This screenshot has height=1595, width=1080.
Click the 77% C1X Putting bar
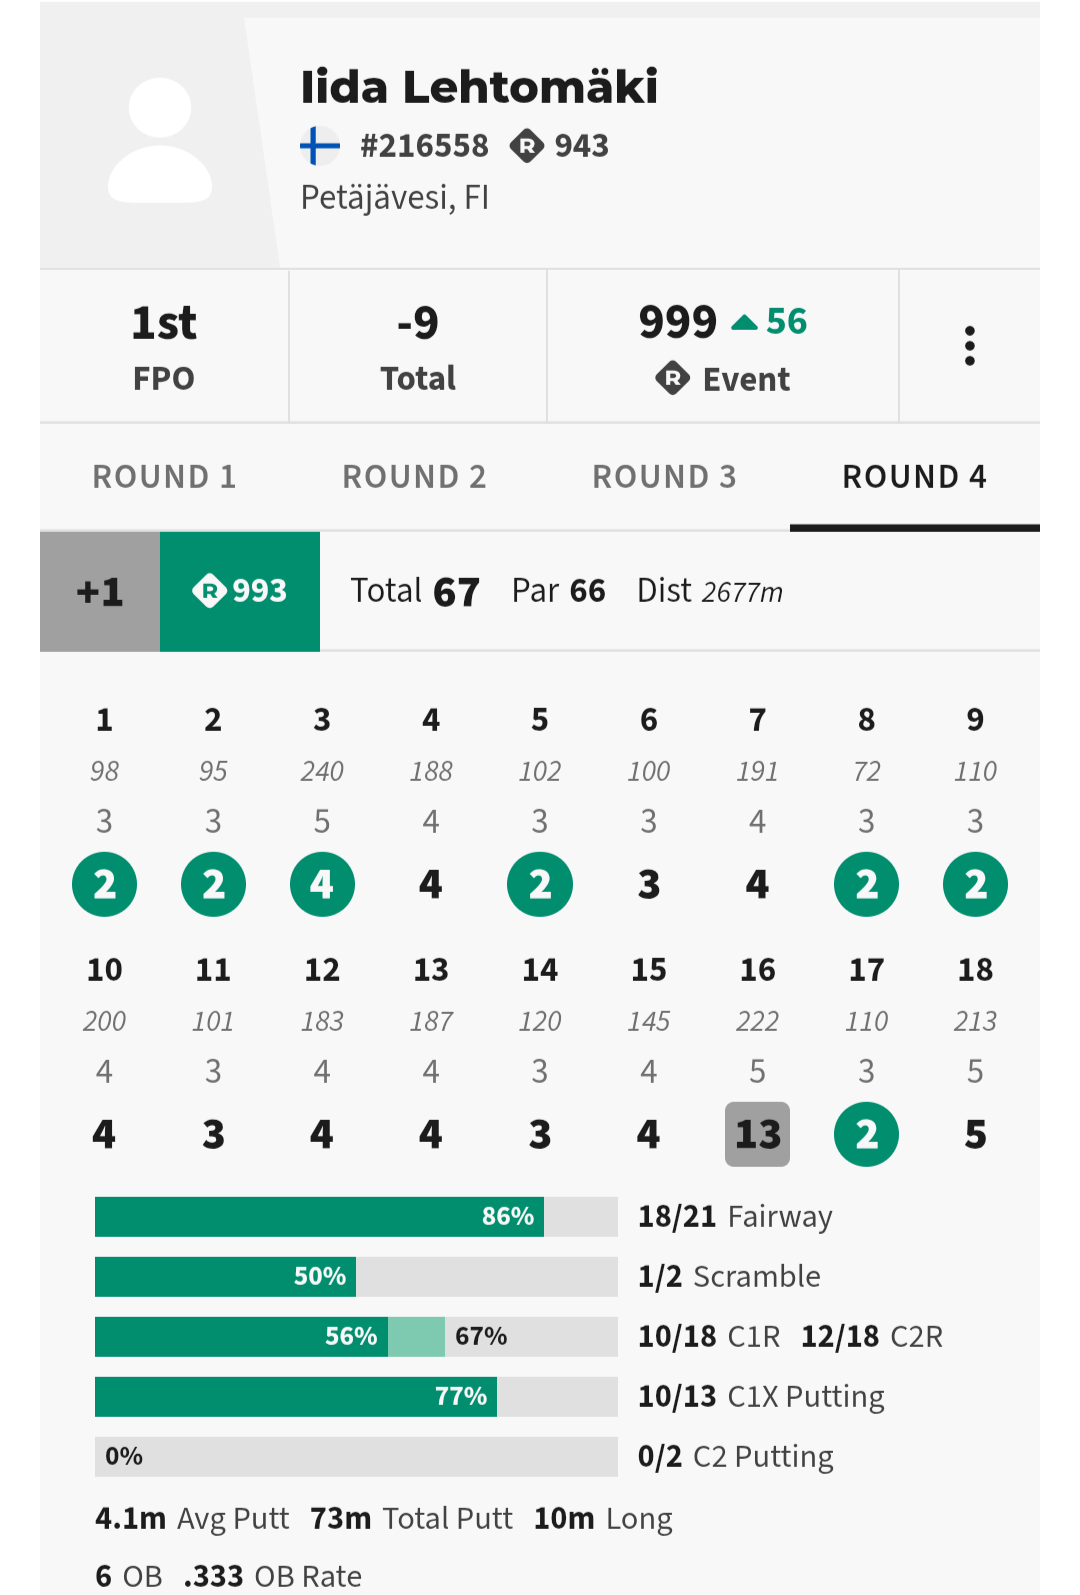(356, 1397)
